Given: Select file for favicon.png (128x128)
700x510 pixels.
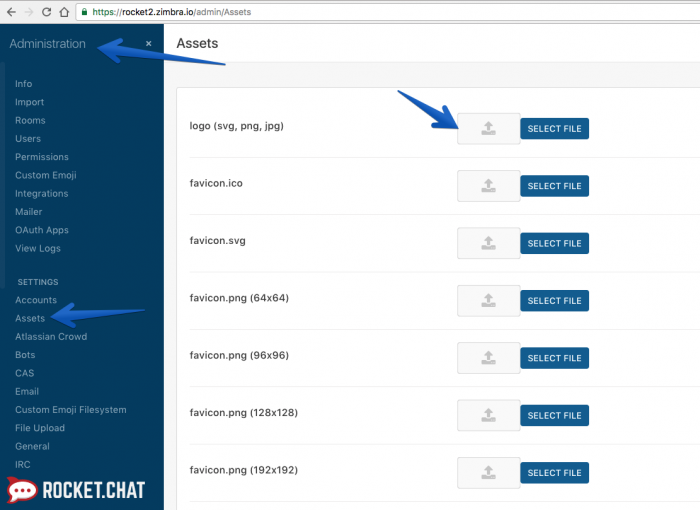Looking at the screenshot, I should click(x=554, y=415).
